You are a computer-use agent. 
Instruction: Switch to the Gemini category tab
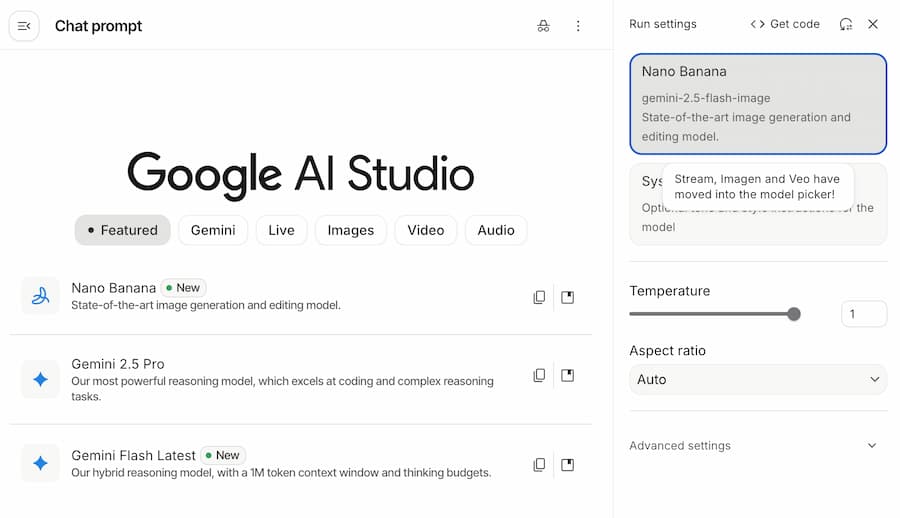pos(213,230)
